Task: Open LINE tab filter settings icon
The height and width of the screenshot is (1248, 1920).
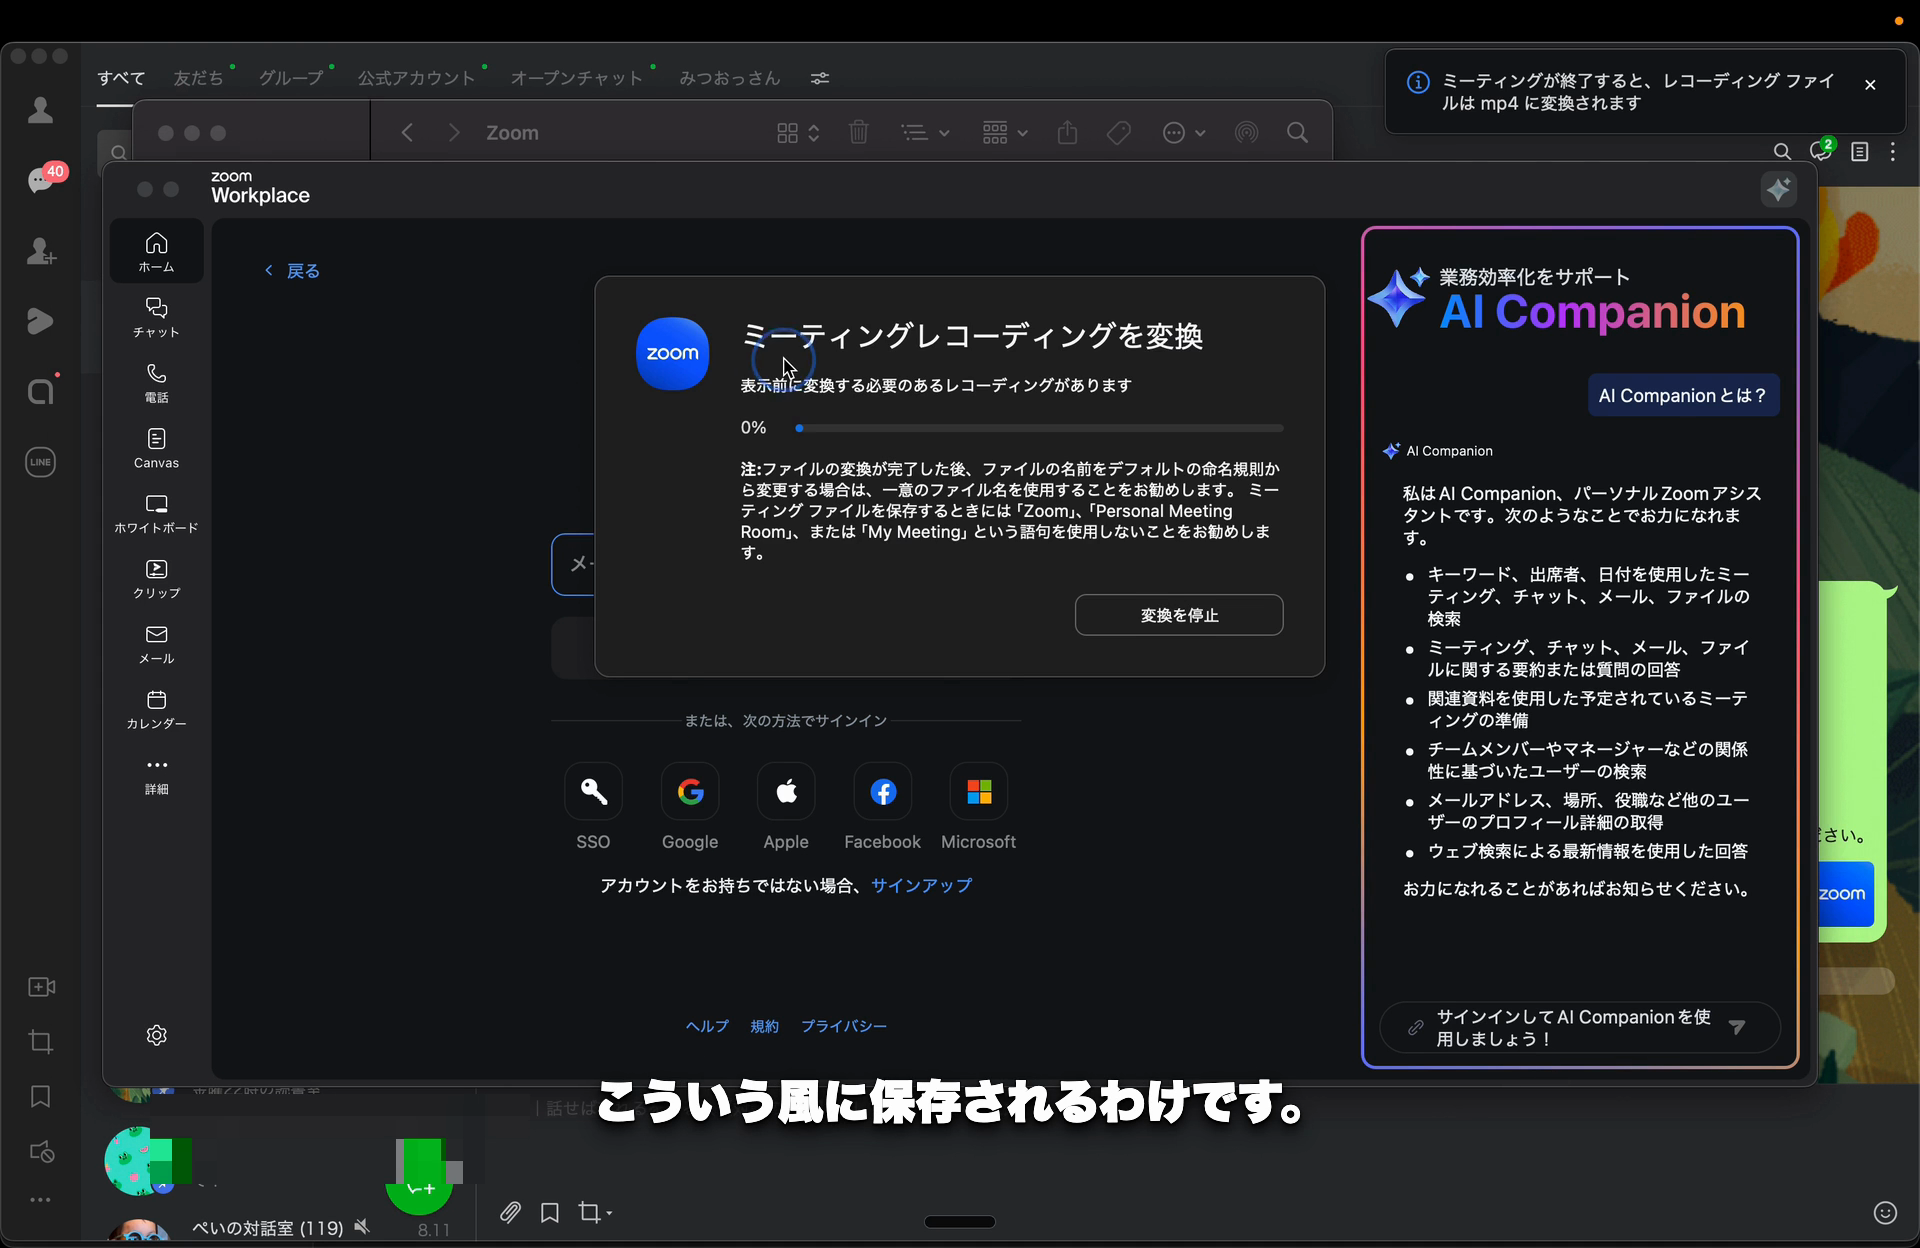Action: (x=820, y=78)
